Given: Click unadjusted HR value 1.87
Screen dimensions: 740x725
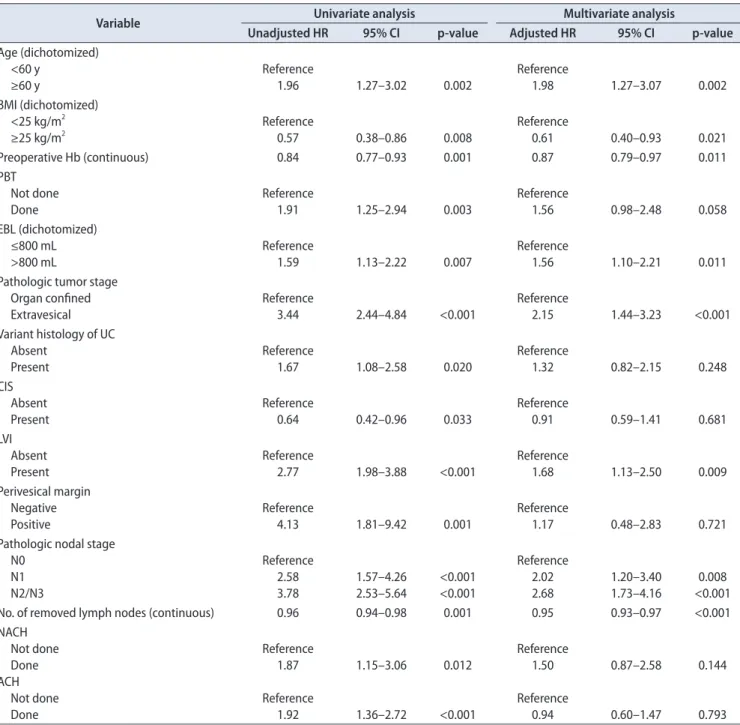Looking at the screenshot, I should 288,665.
